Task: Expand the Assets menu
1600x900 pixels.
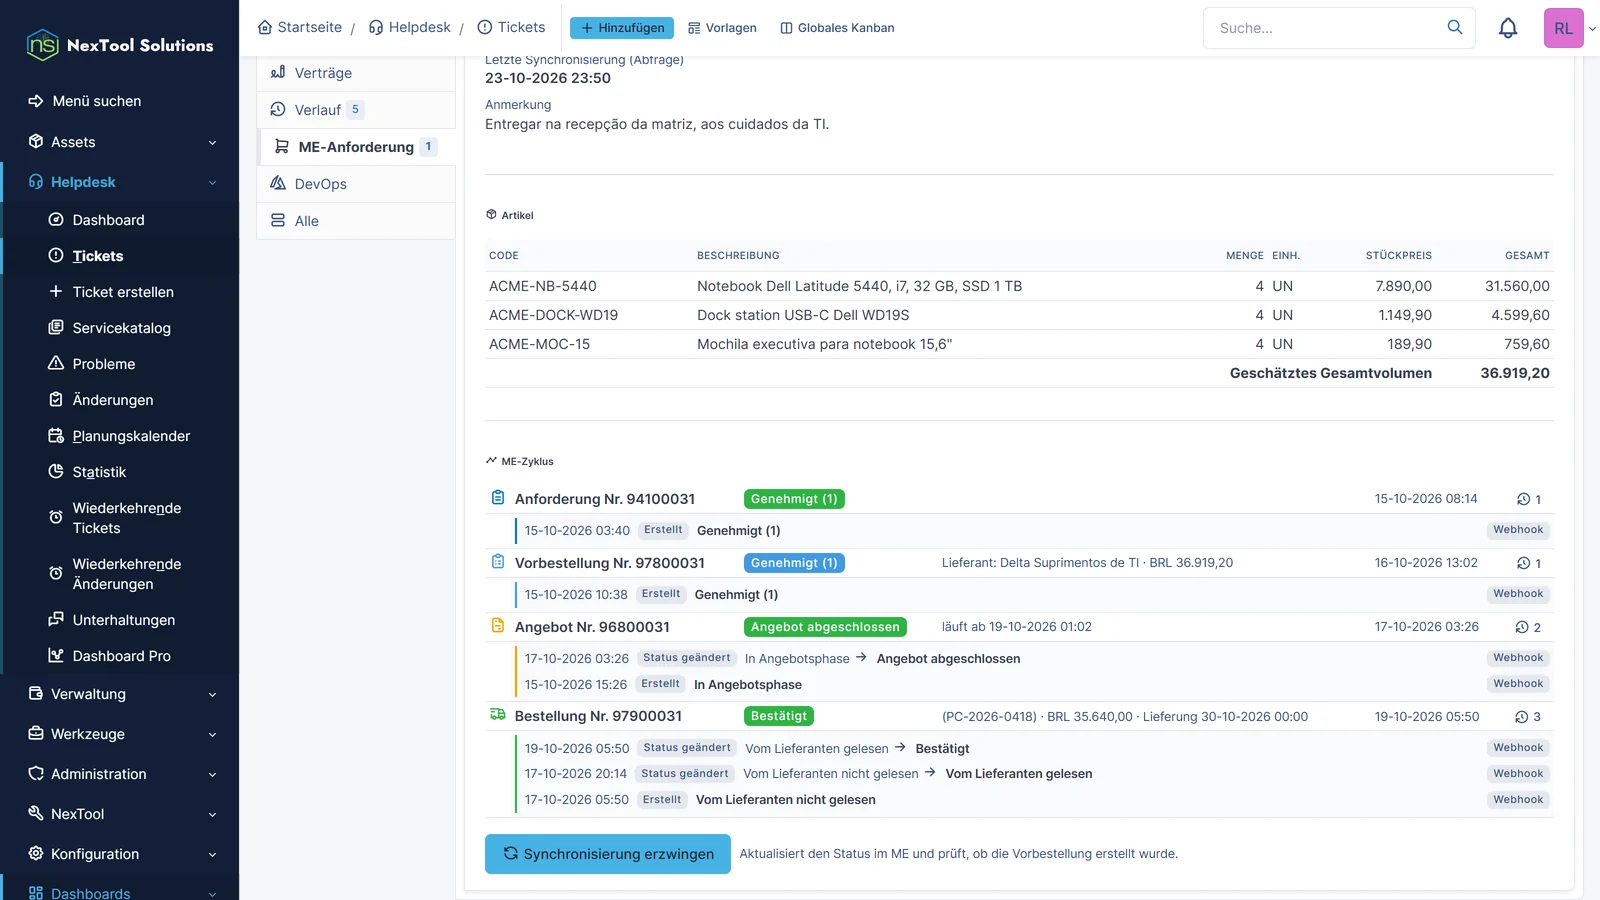Action: click(x=120, y=142)
